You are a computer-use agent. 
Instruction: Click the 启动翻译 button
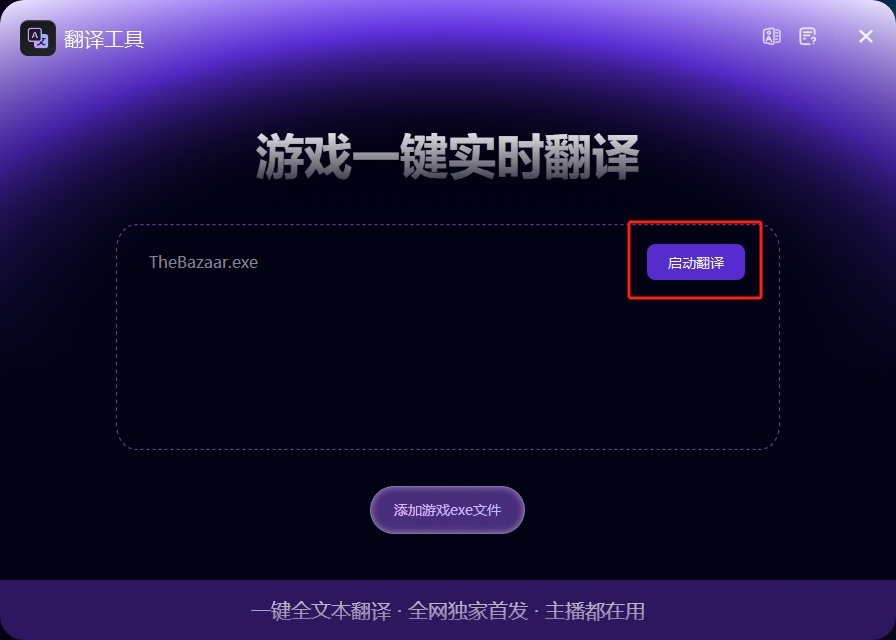(x=695, y=262)
